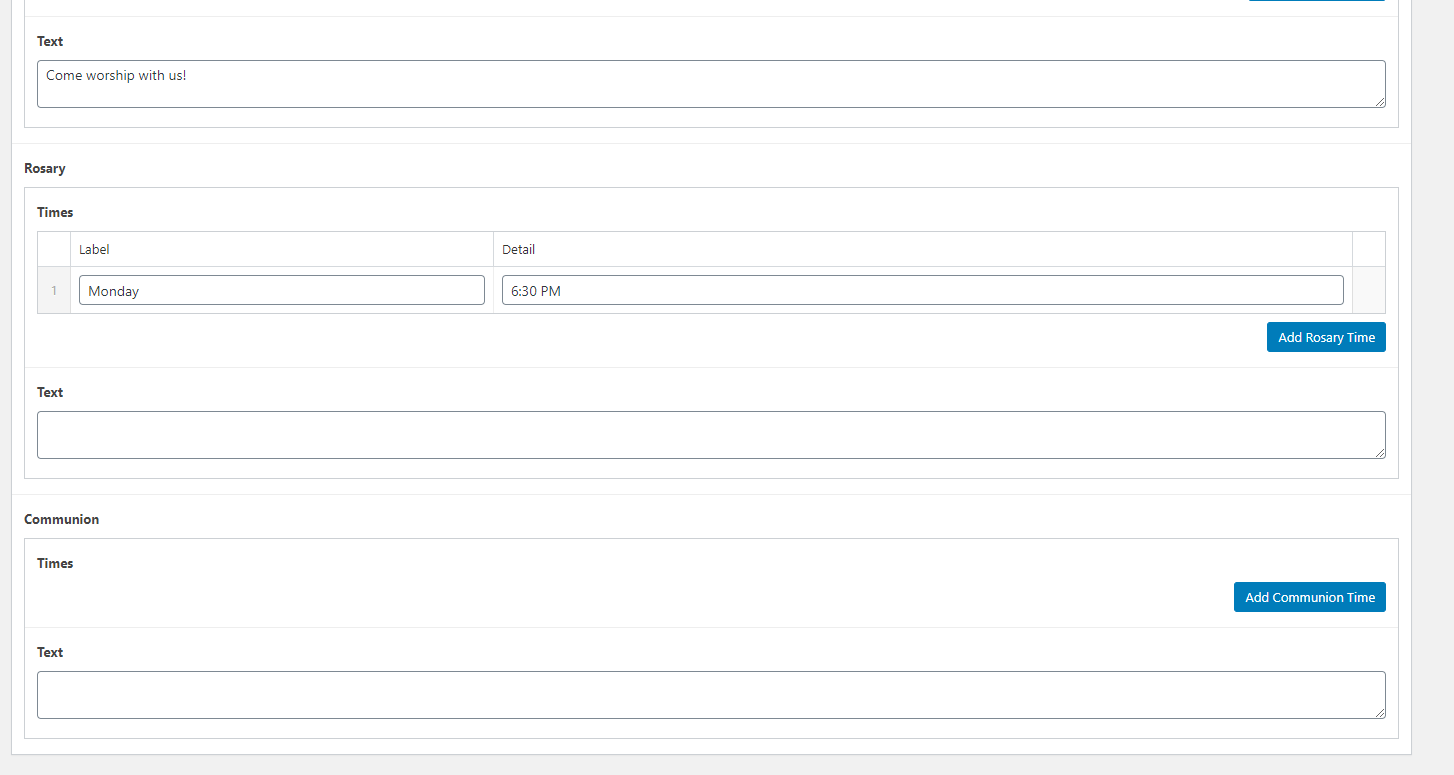Click the Text label in Communion section

point(50,652)
